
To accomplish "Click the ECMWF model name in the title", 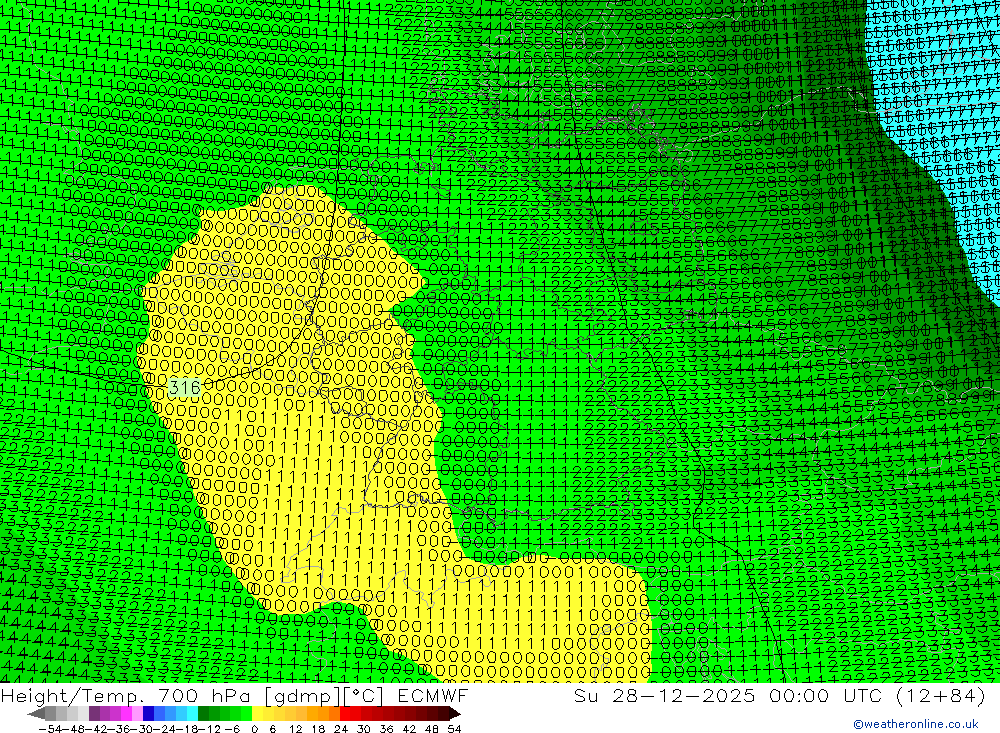I will (432, 695).
